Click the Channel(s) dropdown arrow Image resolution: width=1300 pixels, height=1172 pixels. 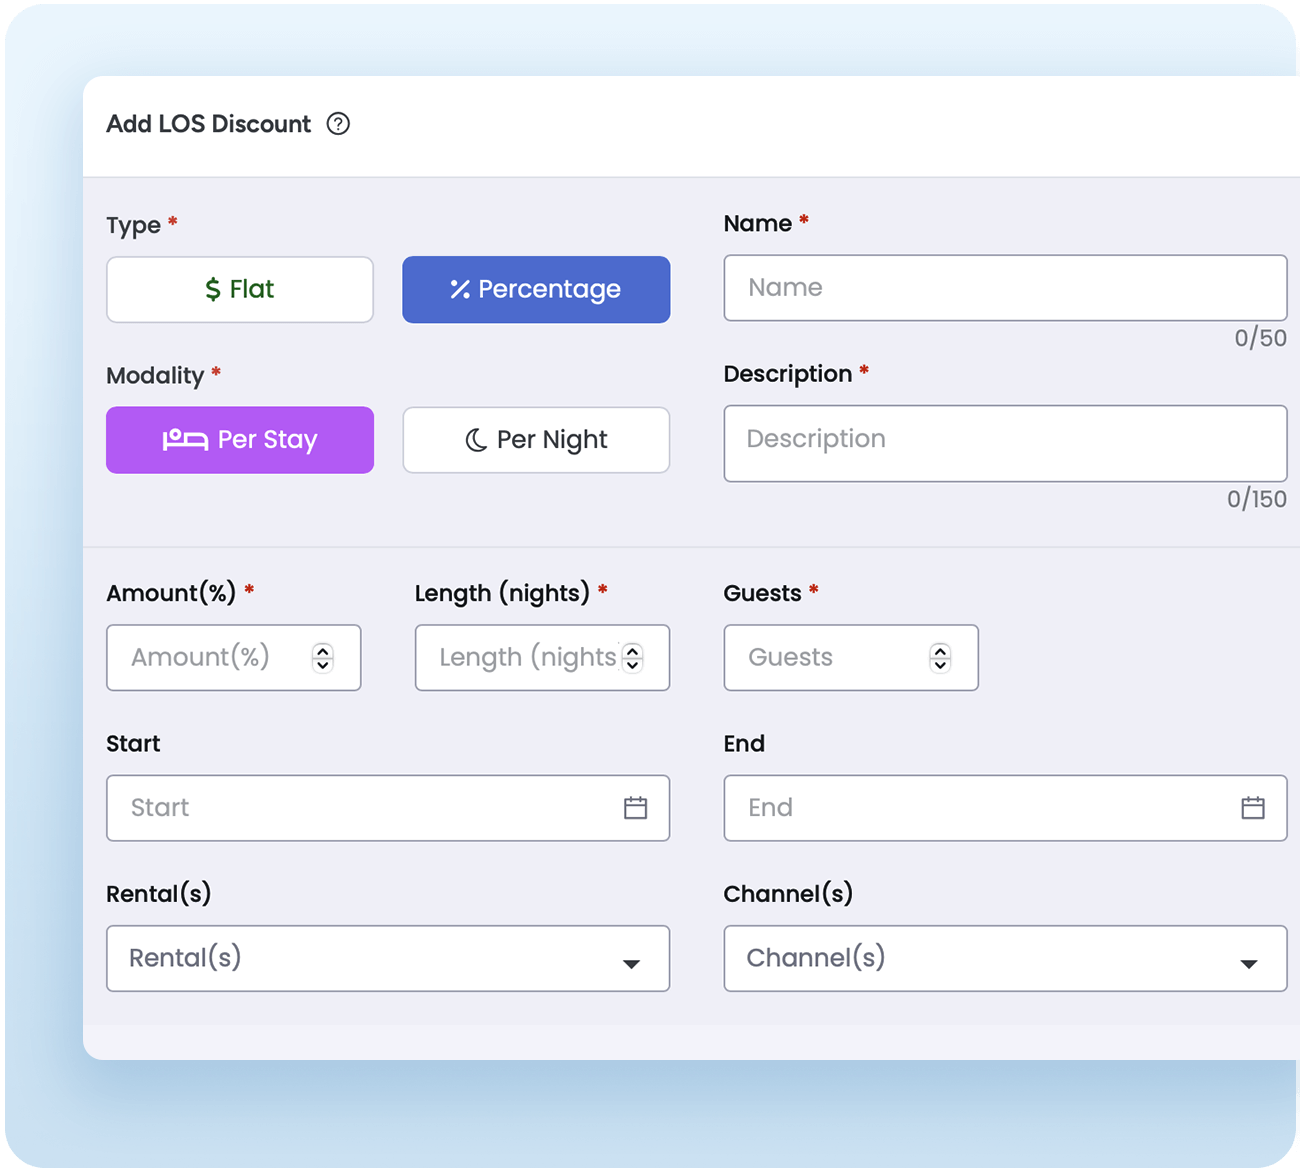1248,963
